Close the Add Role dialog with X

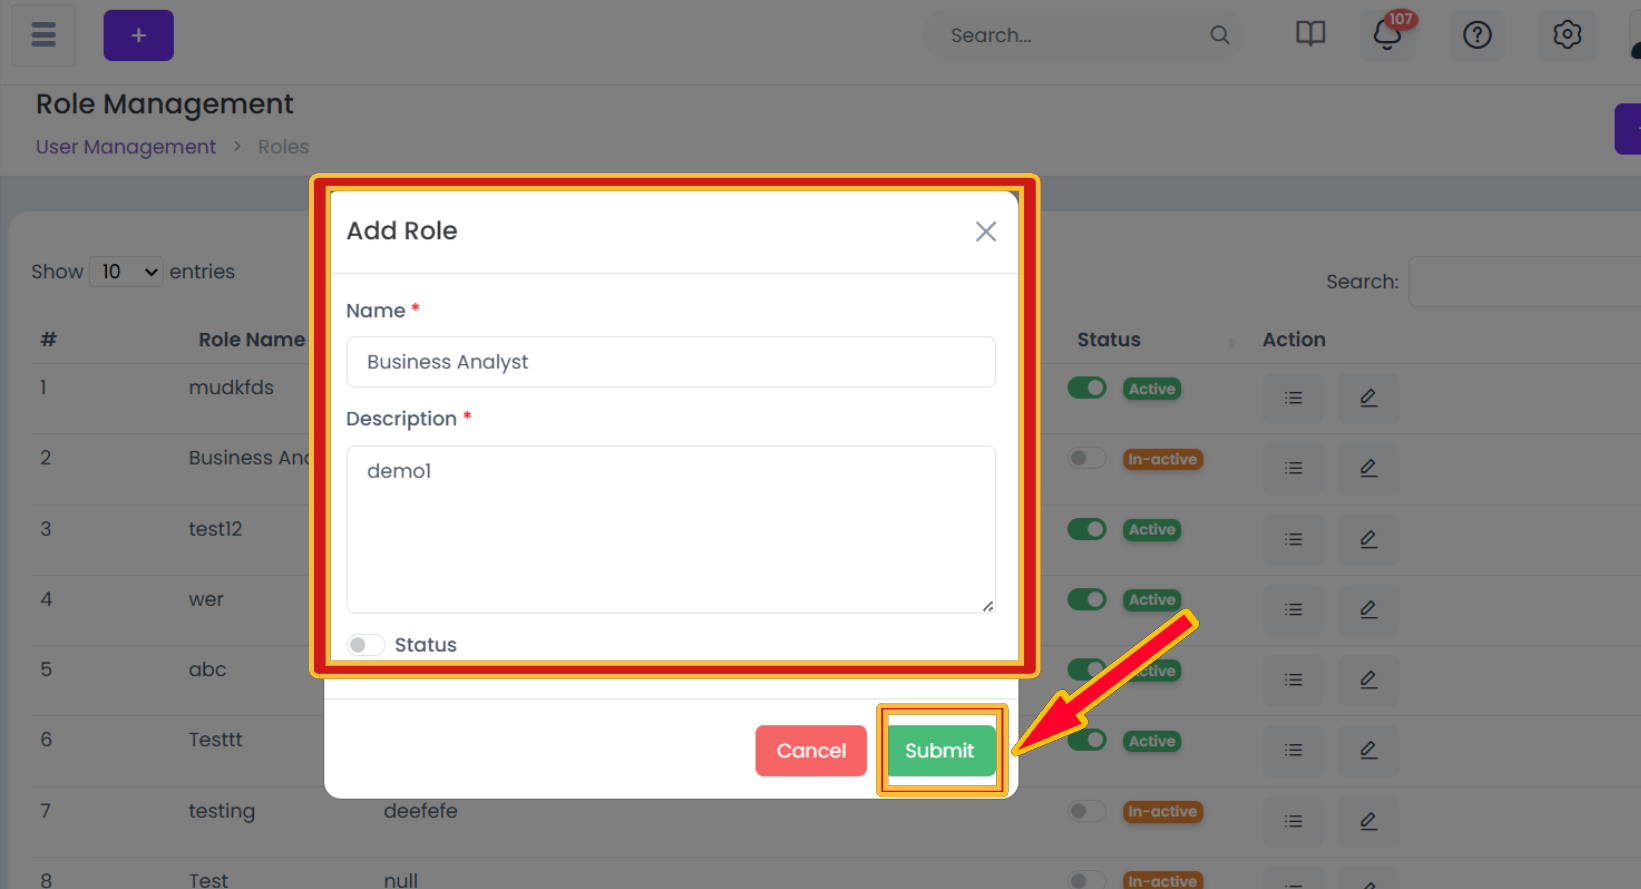986,232
